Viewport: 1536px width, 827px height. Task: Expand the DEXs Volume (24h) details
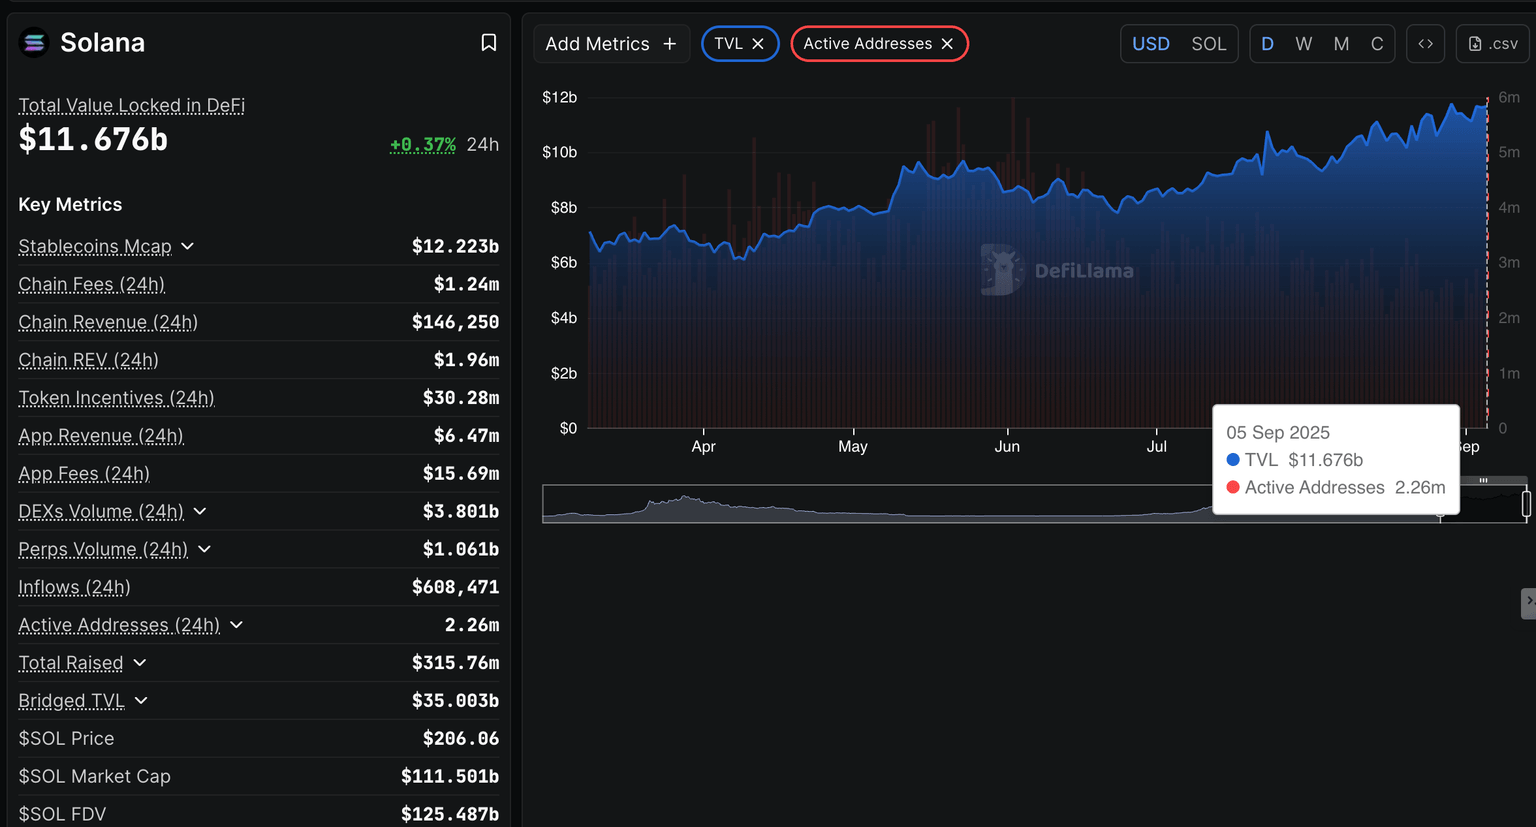tap(200, 511)
